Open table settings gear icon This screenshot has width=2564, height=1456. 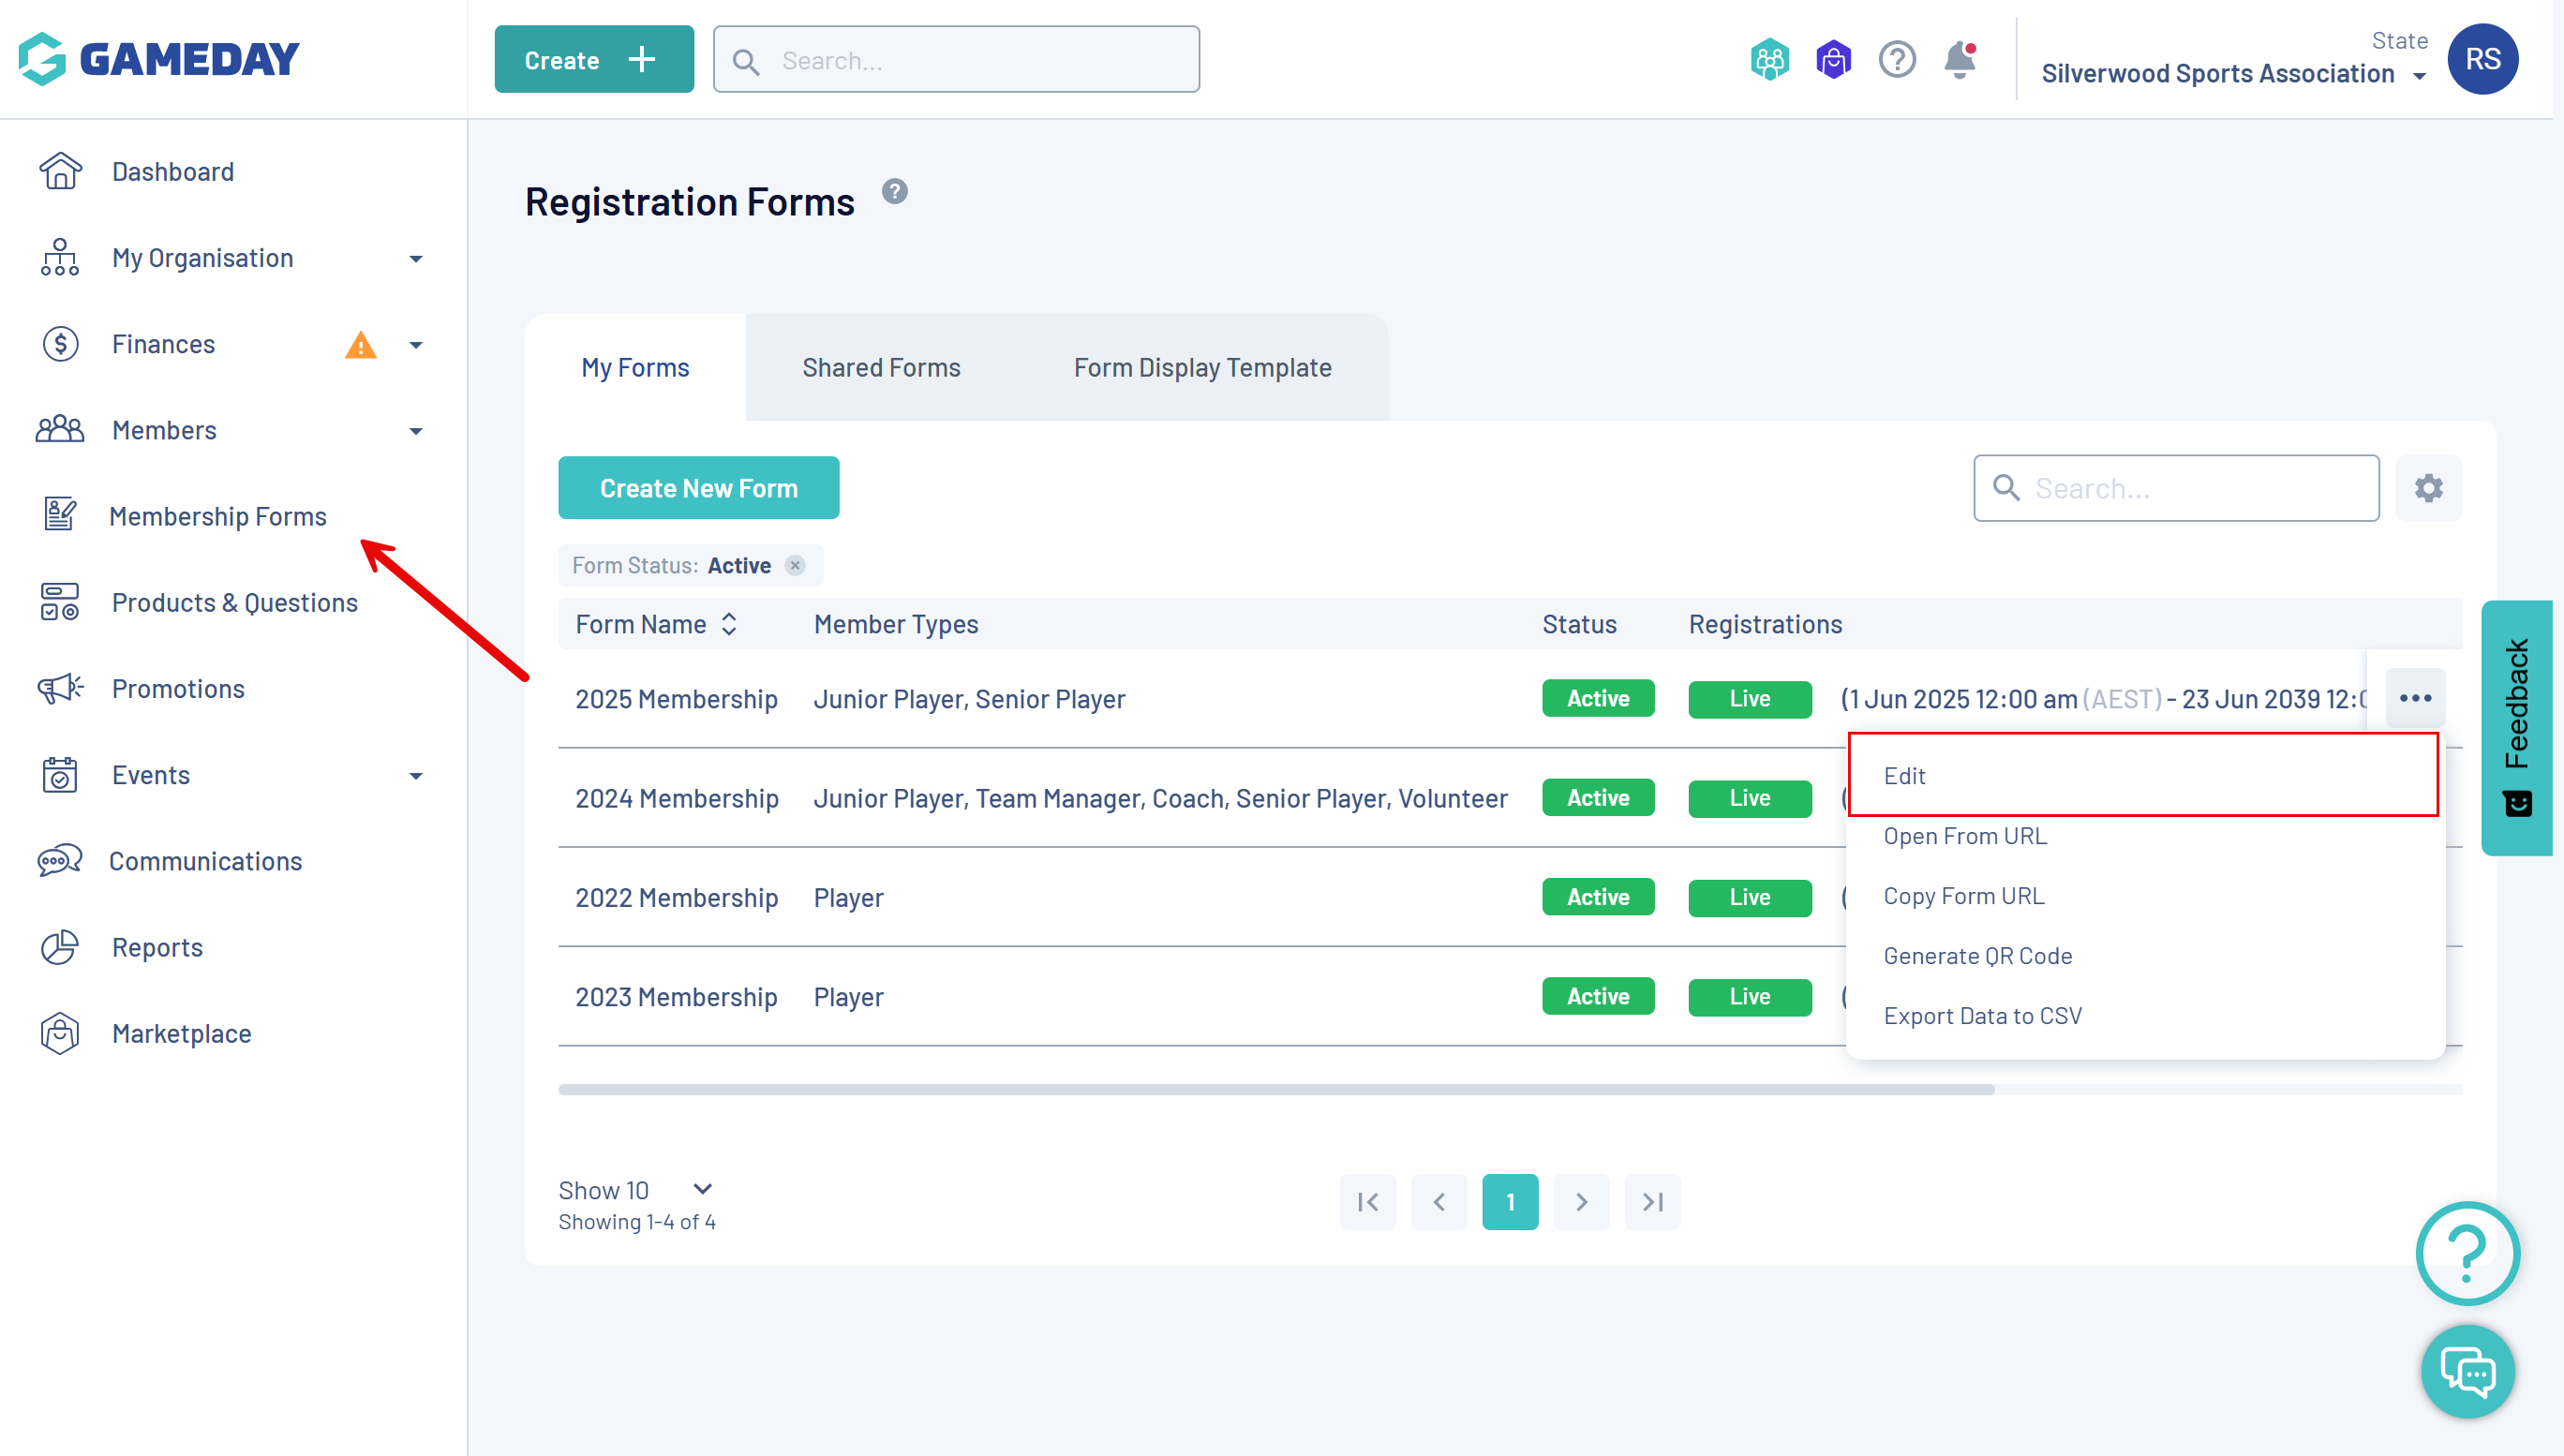point(2428,488)
